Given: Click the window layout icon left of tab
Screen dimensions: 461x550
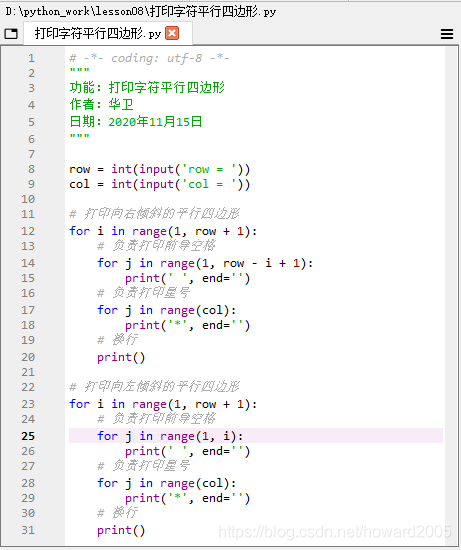Looking at the screenshot, I should 11,34.
